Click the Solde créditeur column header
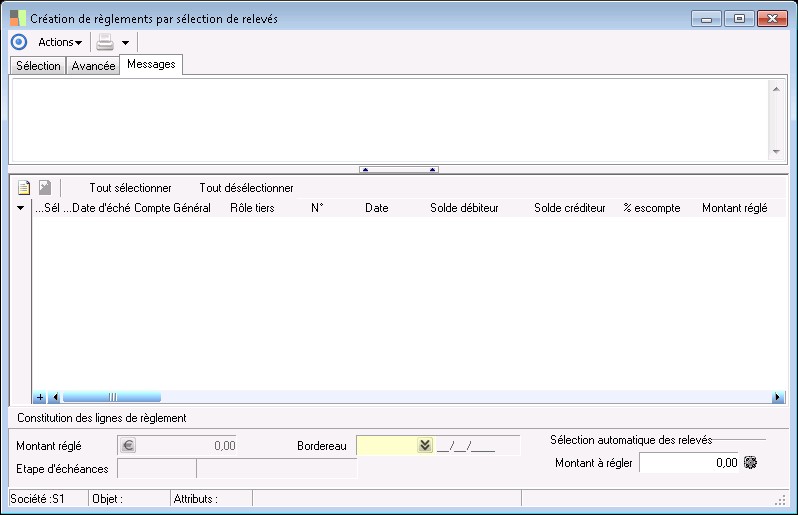This screenshot has height=515, width=798. click(x=569, y=208)
